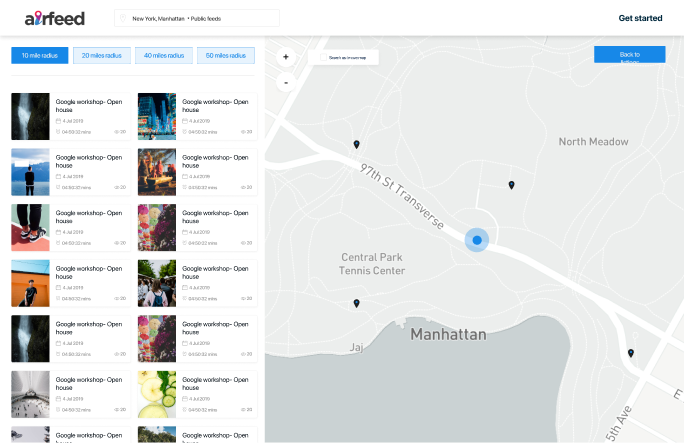Image resolution: width=684 pixels, height=443 pixels.
Task: Click the Manhattan map label
Action: [x=448, y=334]
